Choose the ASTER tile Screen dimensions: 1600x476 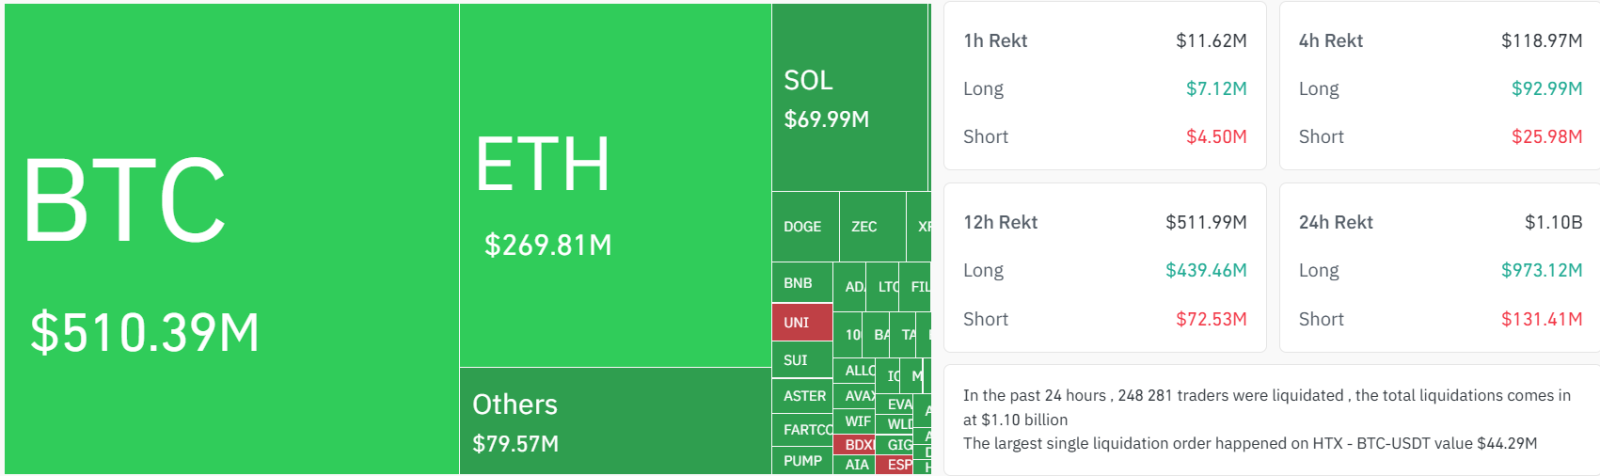803,396
